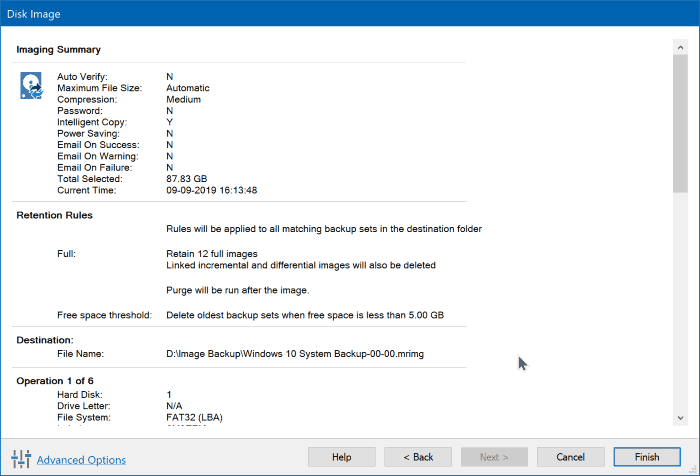The width and height of the screenshot is (700, 476).
Task: Click the 'Retain 12 full images' text
Action: click(x=212, y=254)
